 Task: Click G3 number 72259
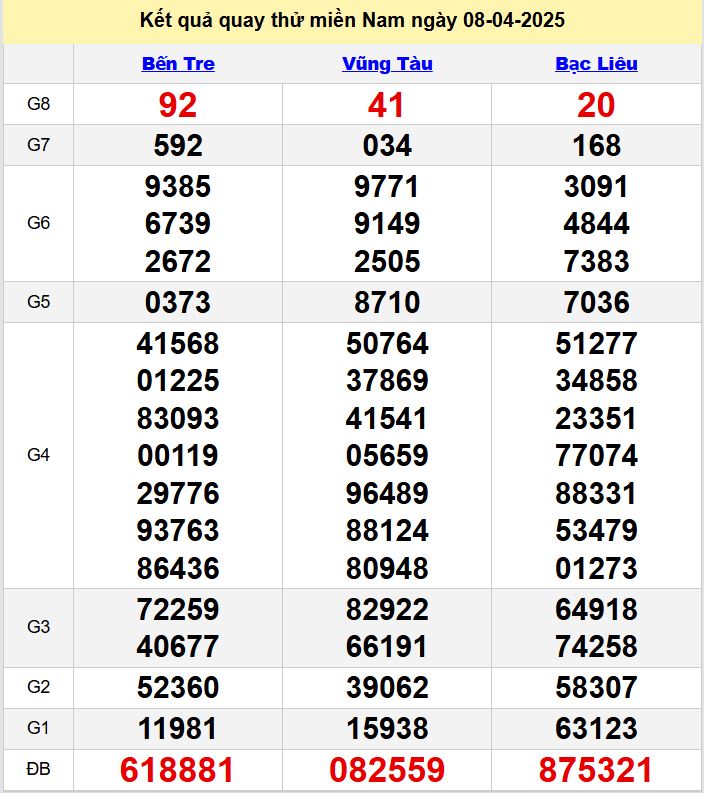click(x=178, y=609)
